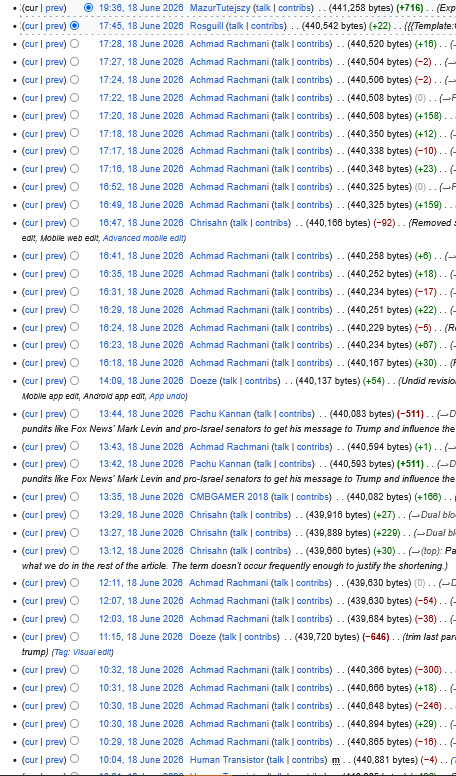The height and width of the screenshot is (776, 456).
Task: Select radio button for 19:36 MazurTutejszy revision
Action: (x=88, y=7)
